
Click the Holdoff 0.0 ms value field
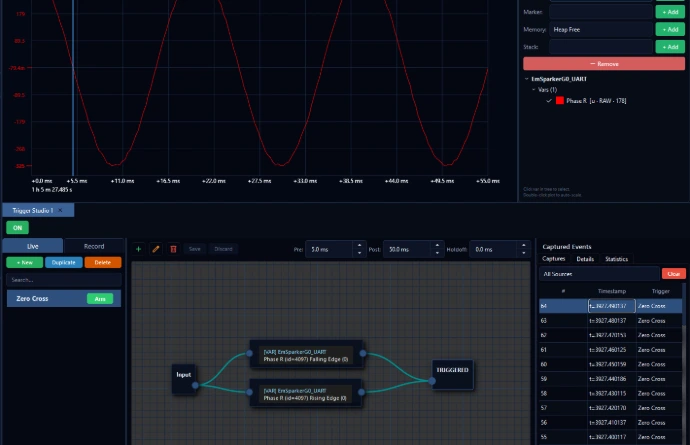coord(495,250)
